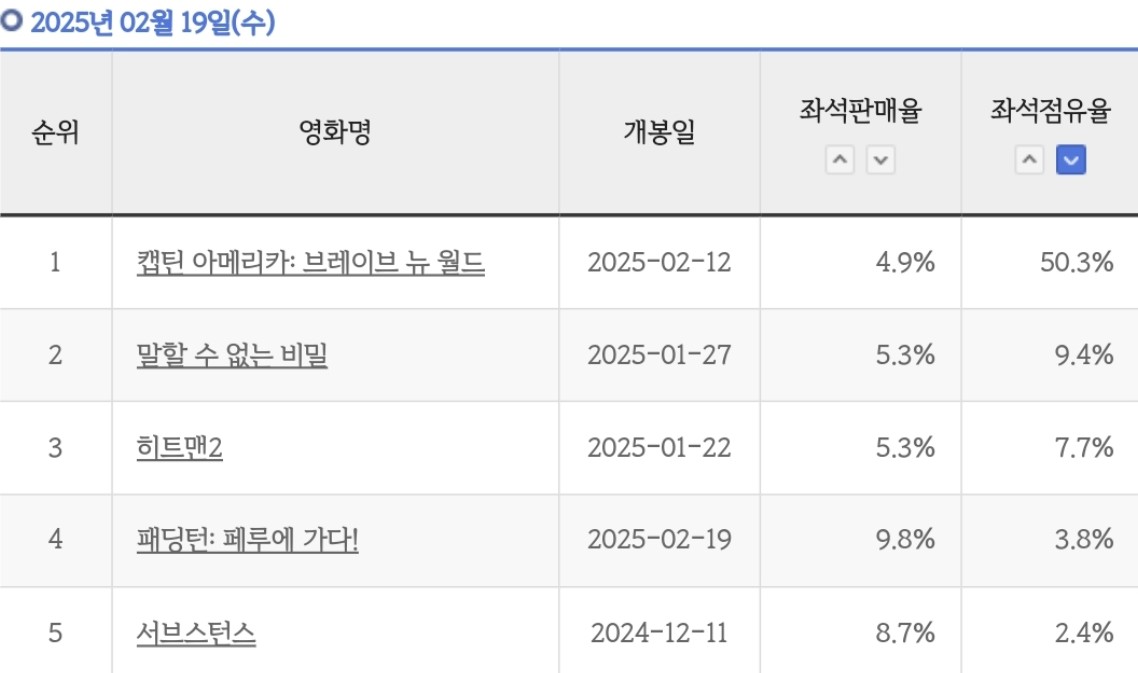Viewport: 1138px width, 673px height.
Task: Click the 좌석점유율 header label
Action: (1050, 111)
